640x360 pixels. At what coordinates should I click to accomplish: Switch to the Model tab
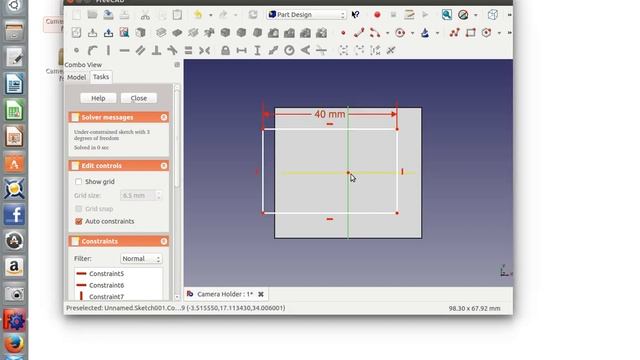[x=76, y=77]
